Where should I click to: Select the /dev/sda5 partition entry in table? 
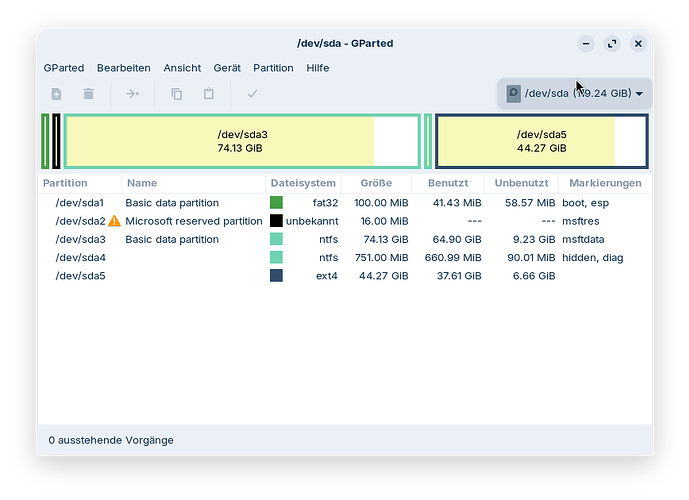[x=345, y=275]
